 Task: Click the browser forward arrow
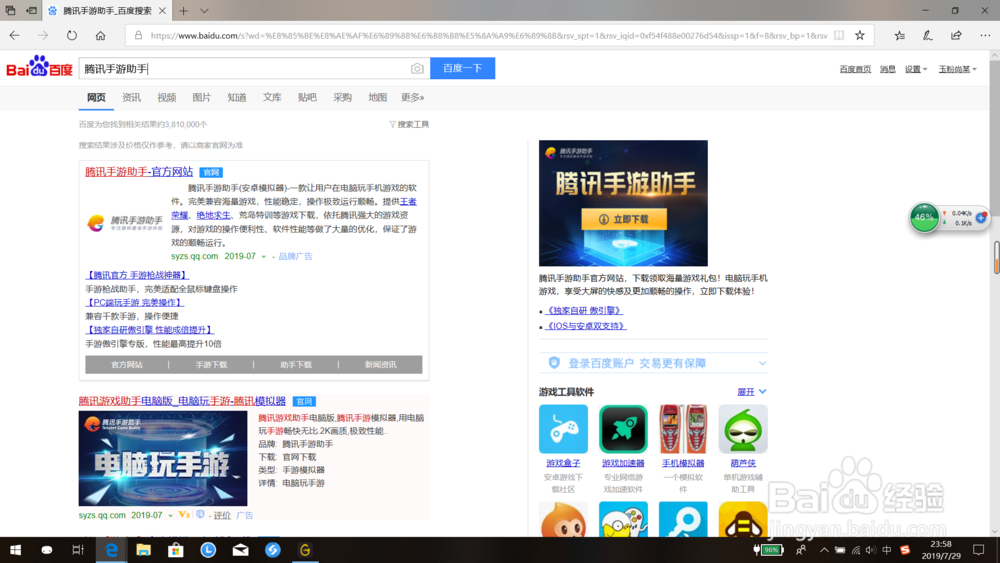(x=43, y=36)
